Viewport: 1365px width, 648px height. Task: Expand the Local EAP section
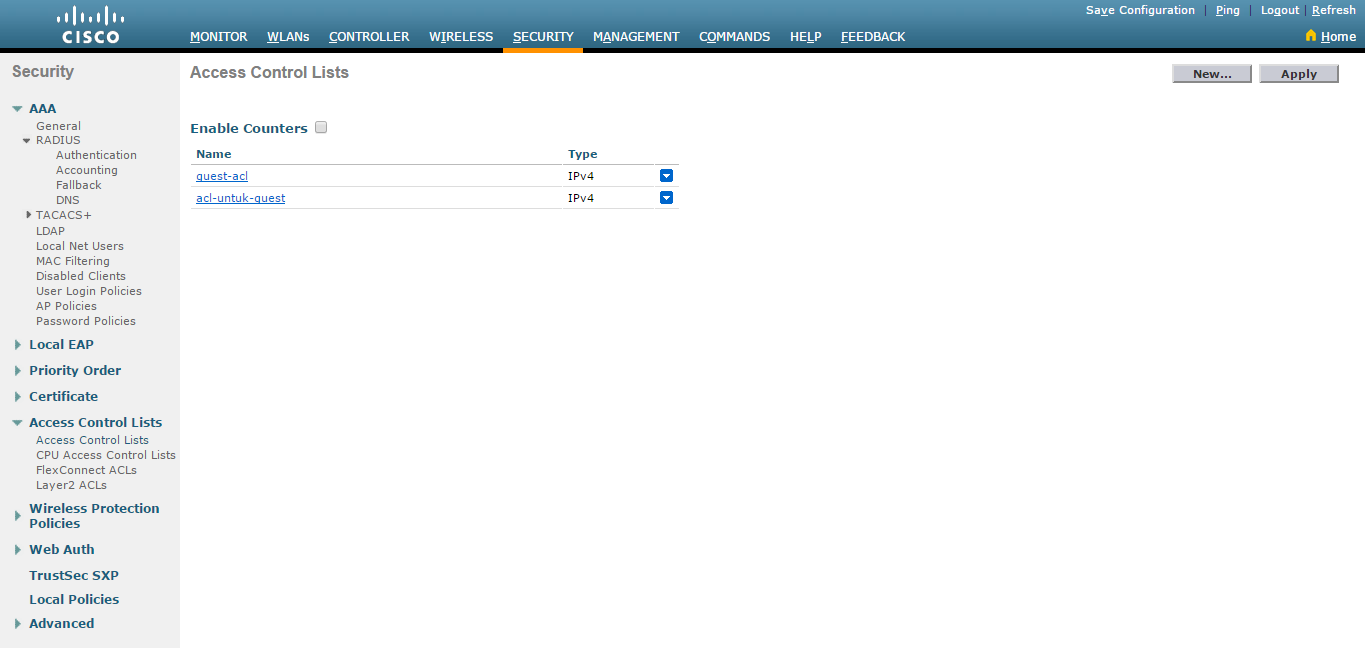[x=17, y=344]
